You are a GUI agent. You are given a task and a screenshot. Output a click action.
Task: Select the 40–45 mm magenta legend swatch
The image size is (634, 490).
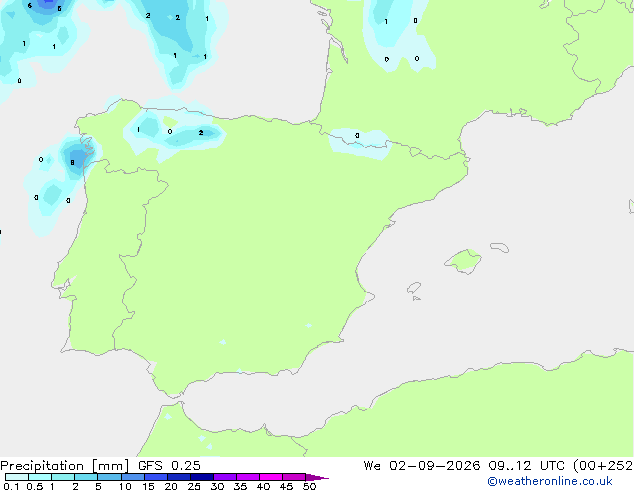tap(271, 477)
